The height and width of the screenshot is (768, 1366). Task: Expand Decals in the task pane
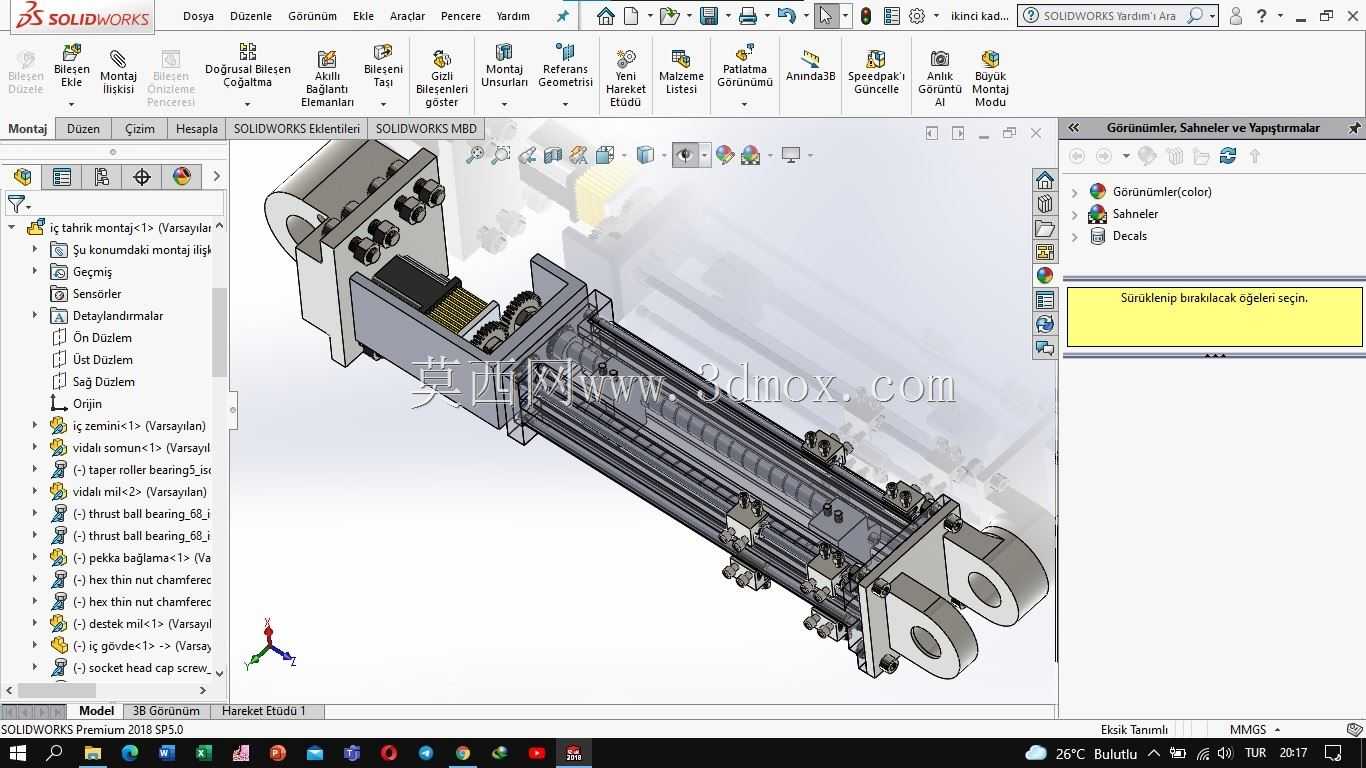pos(1075,236)
